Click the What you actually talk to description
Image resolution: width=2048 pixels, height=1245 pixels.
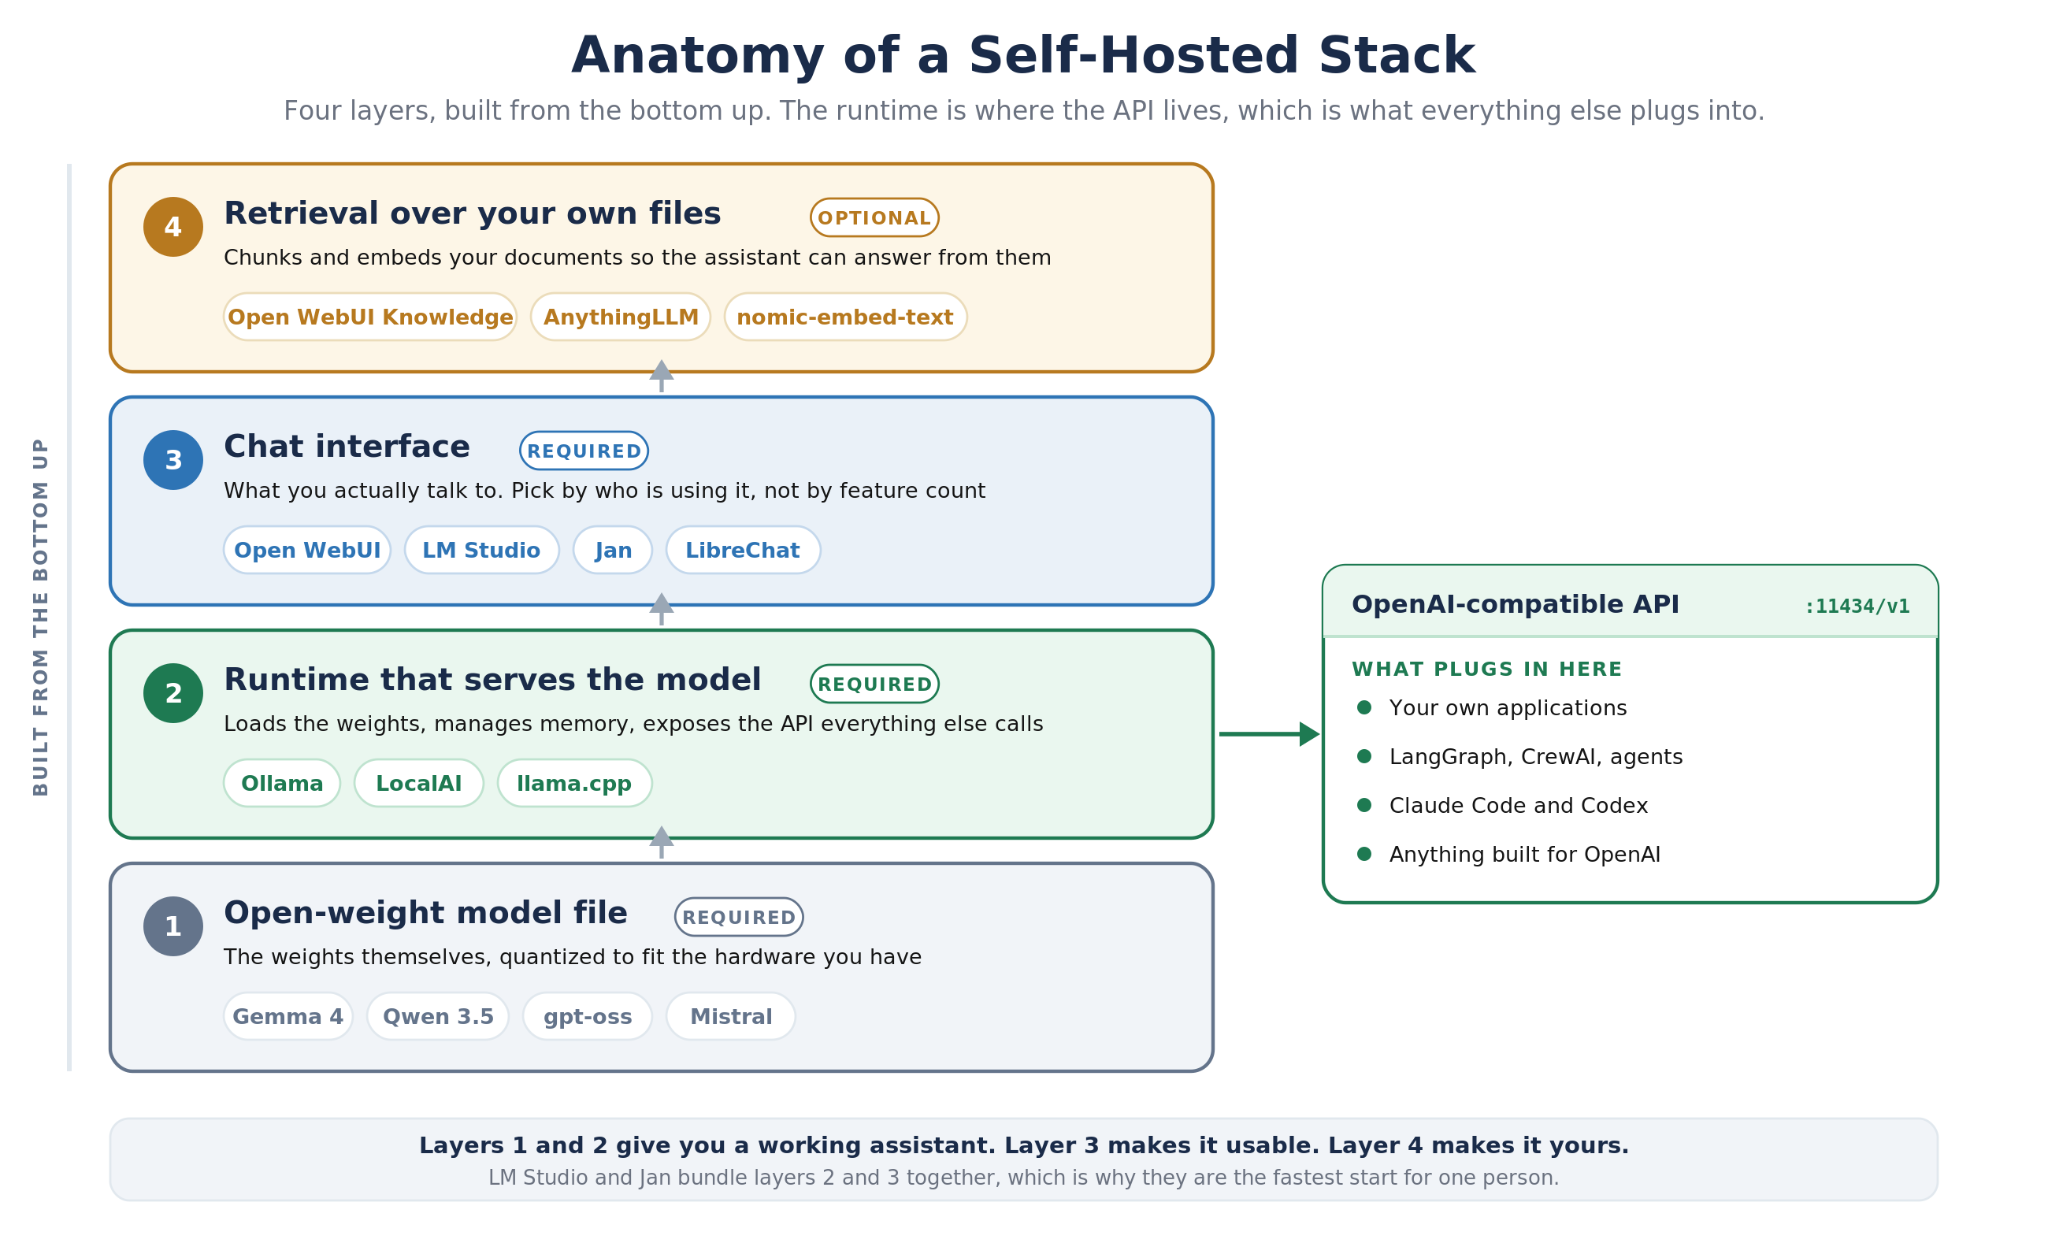(x=604, y=491)
